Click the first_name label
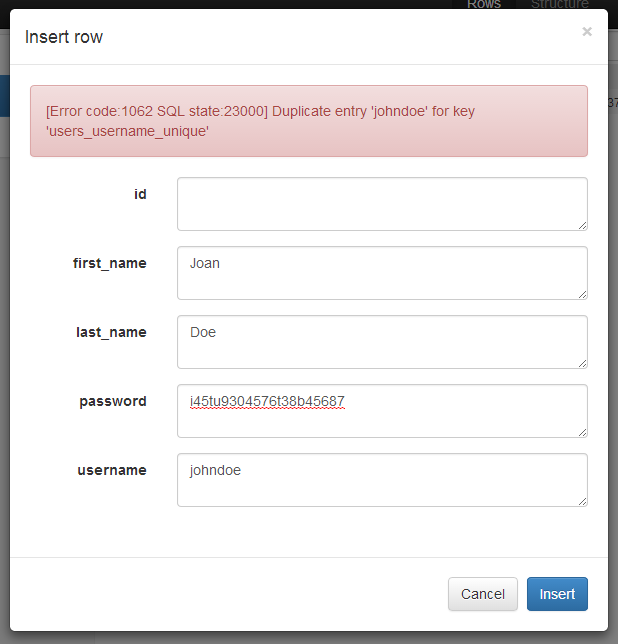Image resolution: width=618 pixels, height=644 pixels. coord(110,263)
